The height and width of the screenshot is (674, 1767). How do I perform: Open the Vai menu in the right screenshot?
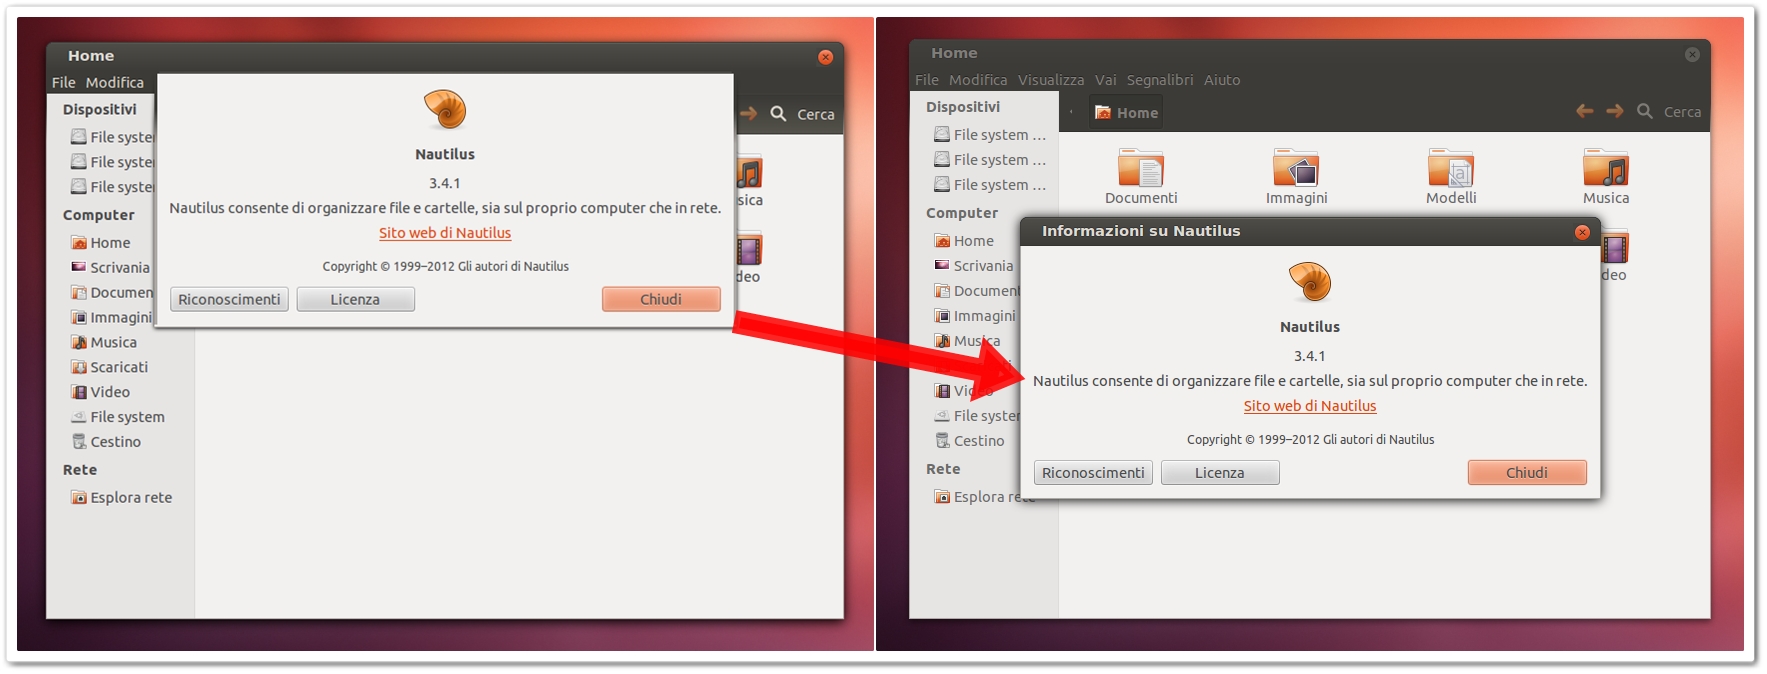click(1105, 80)
